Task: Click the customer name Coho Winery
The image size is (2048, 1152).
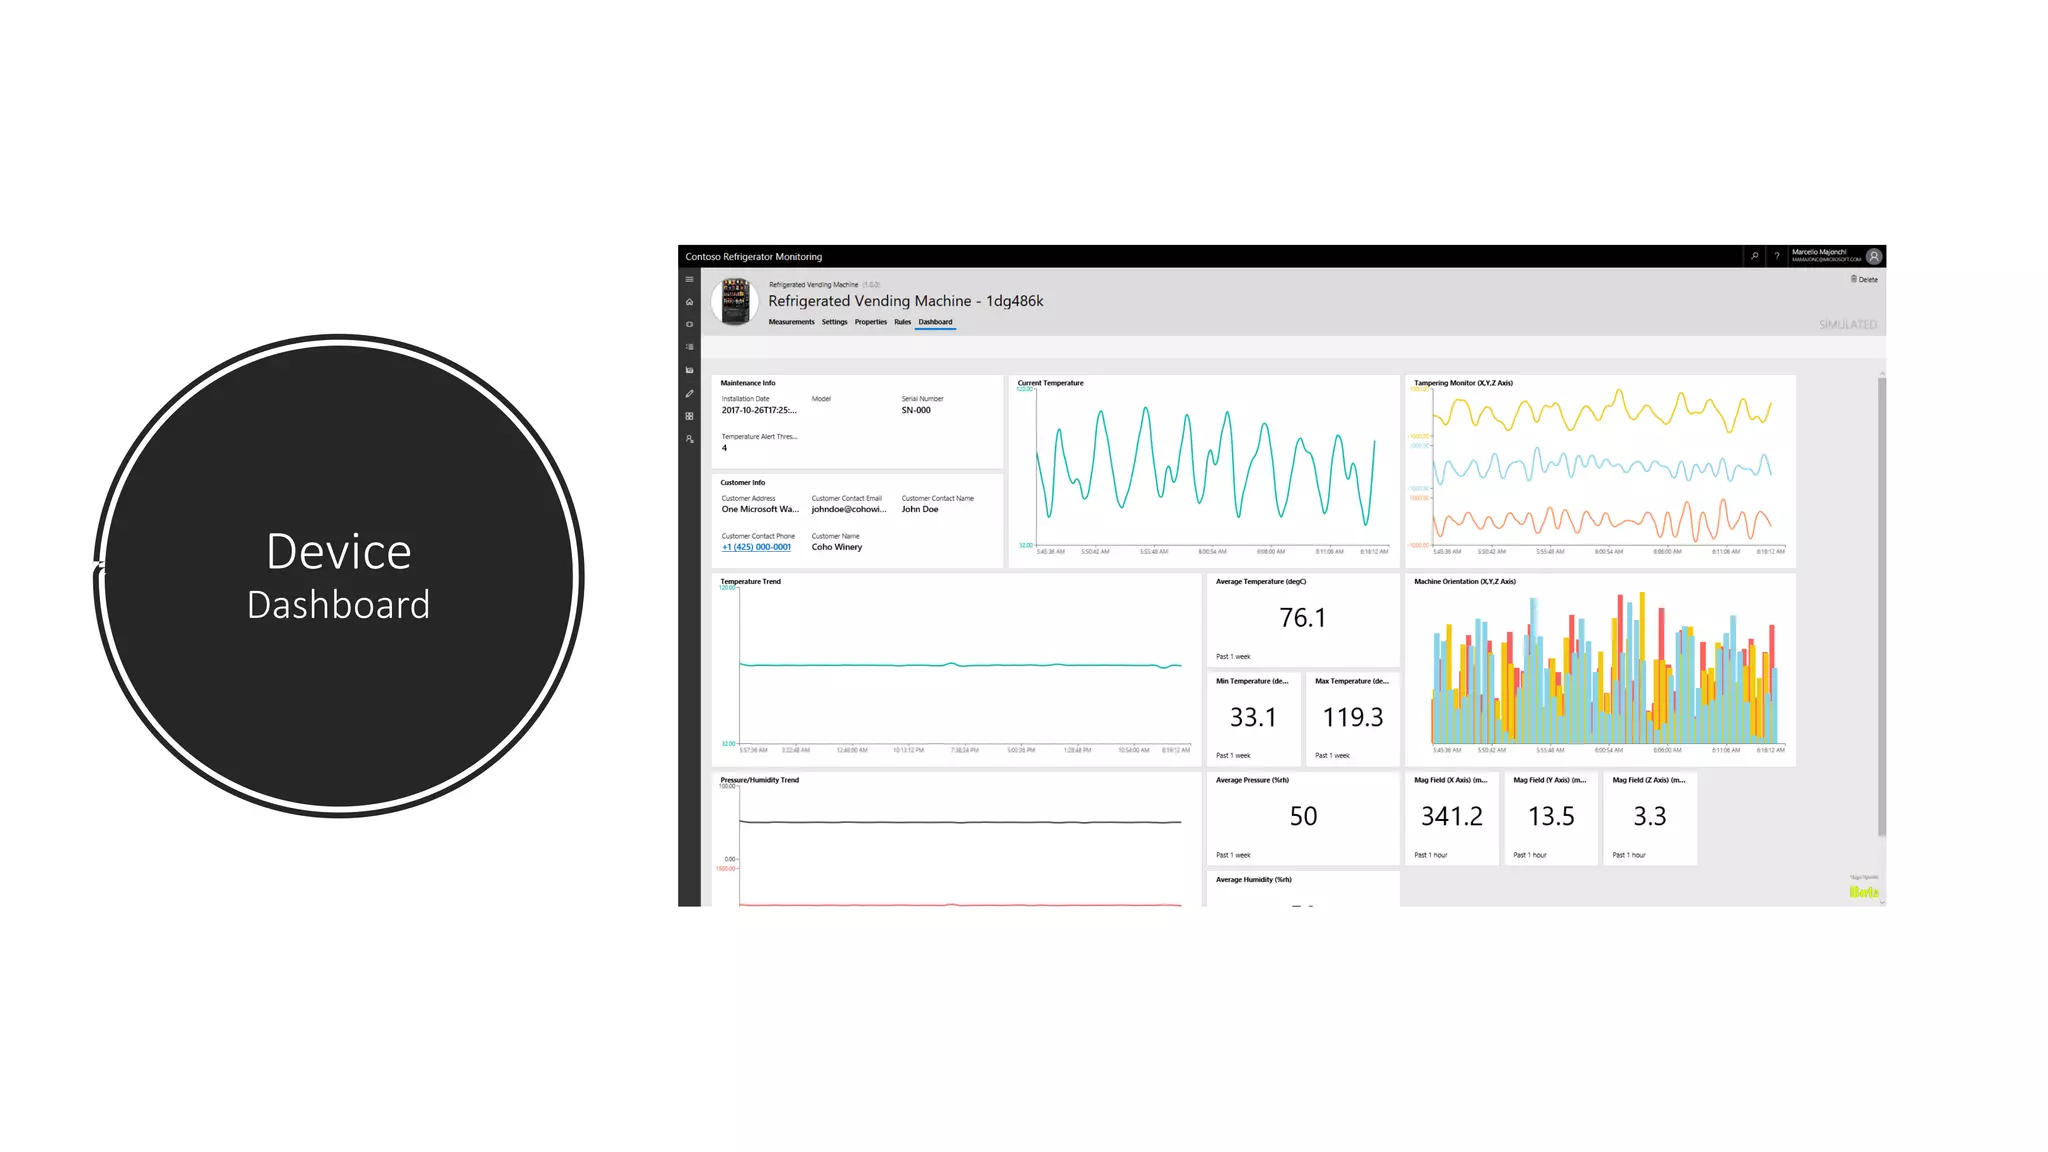Action: pyautogui.click(x=837, y=547)
